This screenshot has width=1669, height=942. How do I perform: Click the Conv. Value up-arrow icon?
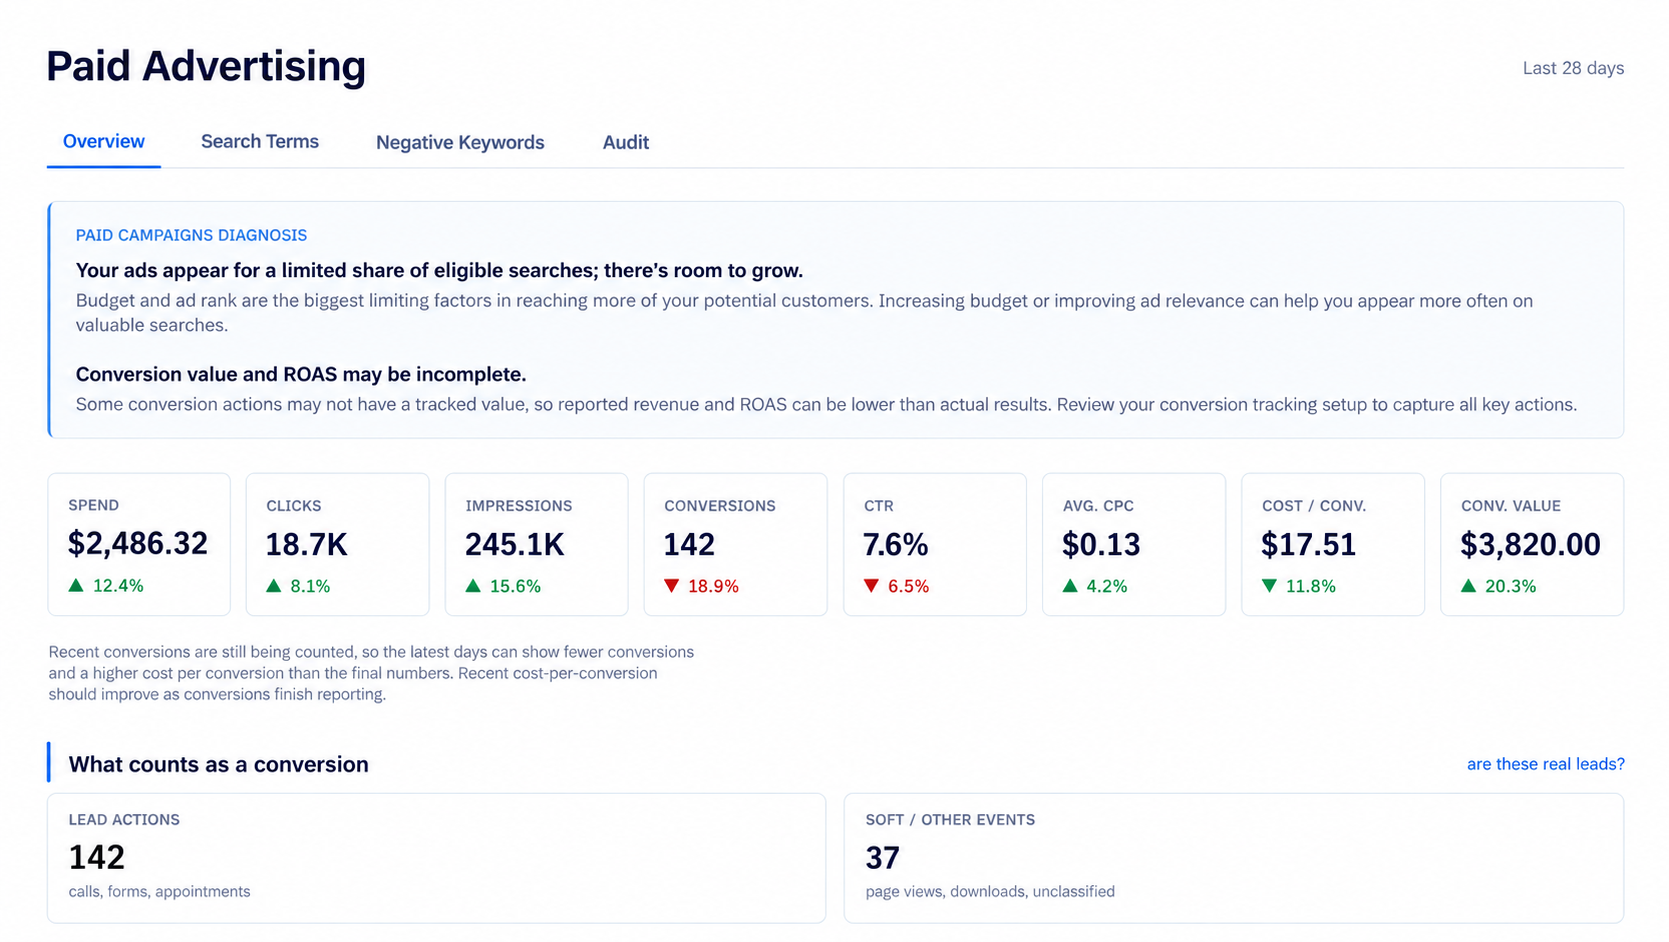(x=1469, y=586)
